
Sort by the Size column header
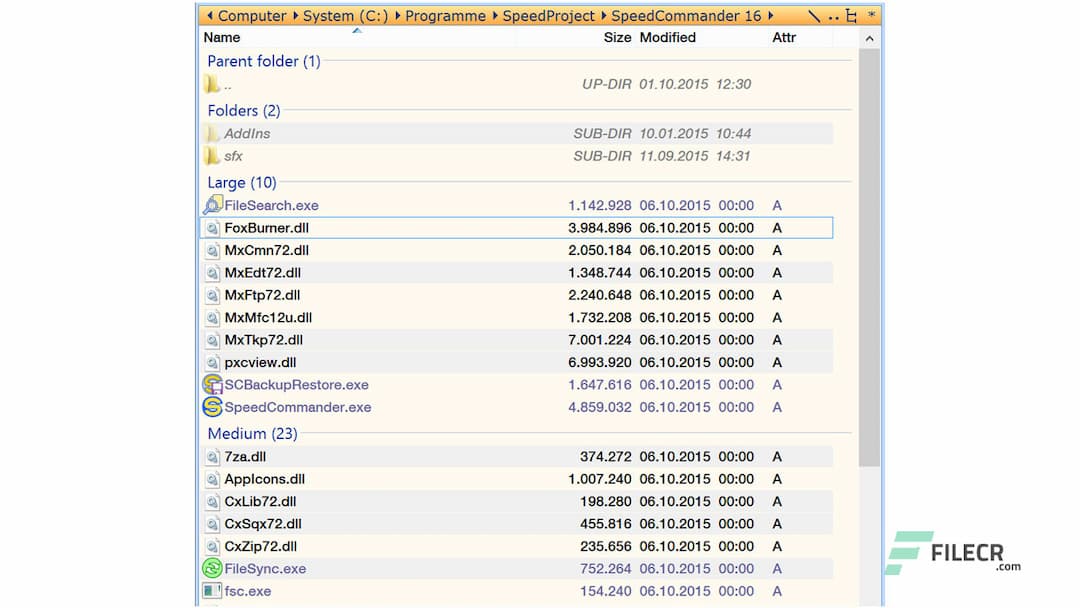(617, 38)
